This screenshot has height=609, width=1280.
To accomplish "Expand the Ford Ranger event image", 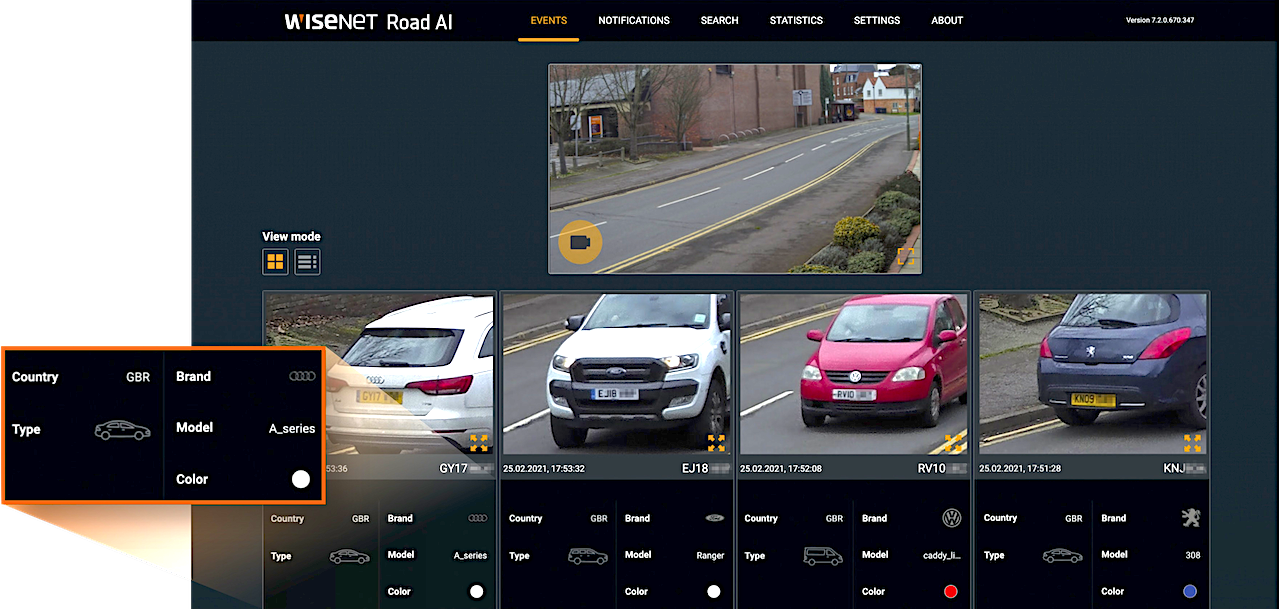I will coord(716,442).
